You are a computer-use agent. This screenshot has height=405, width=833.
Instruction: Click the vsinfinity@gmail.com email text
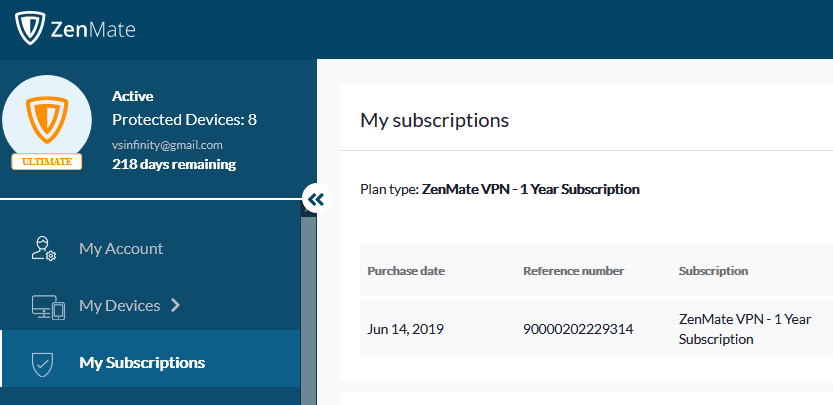167,145
